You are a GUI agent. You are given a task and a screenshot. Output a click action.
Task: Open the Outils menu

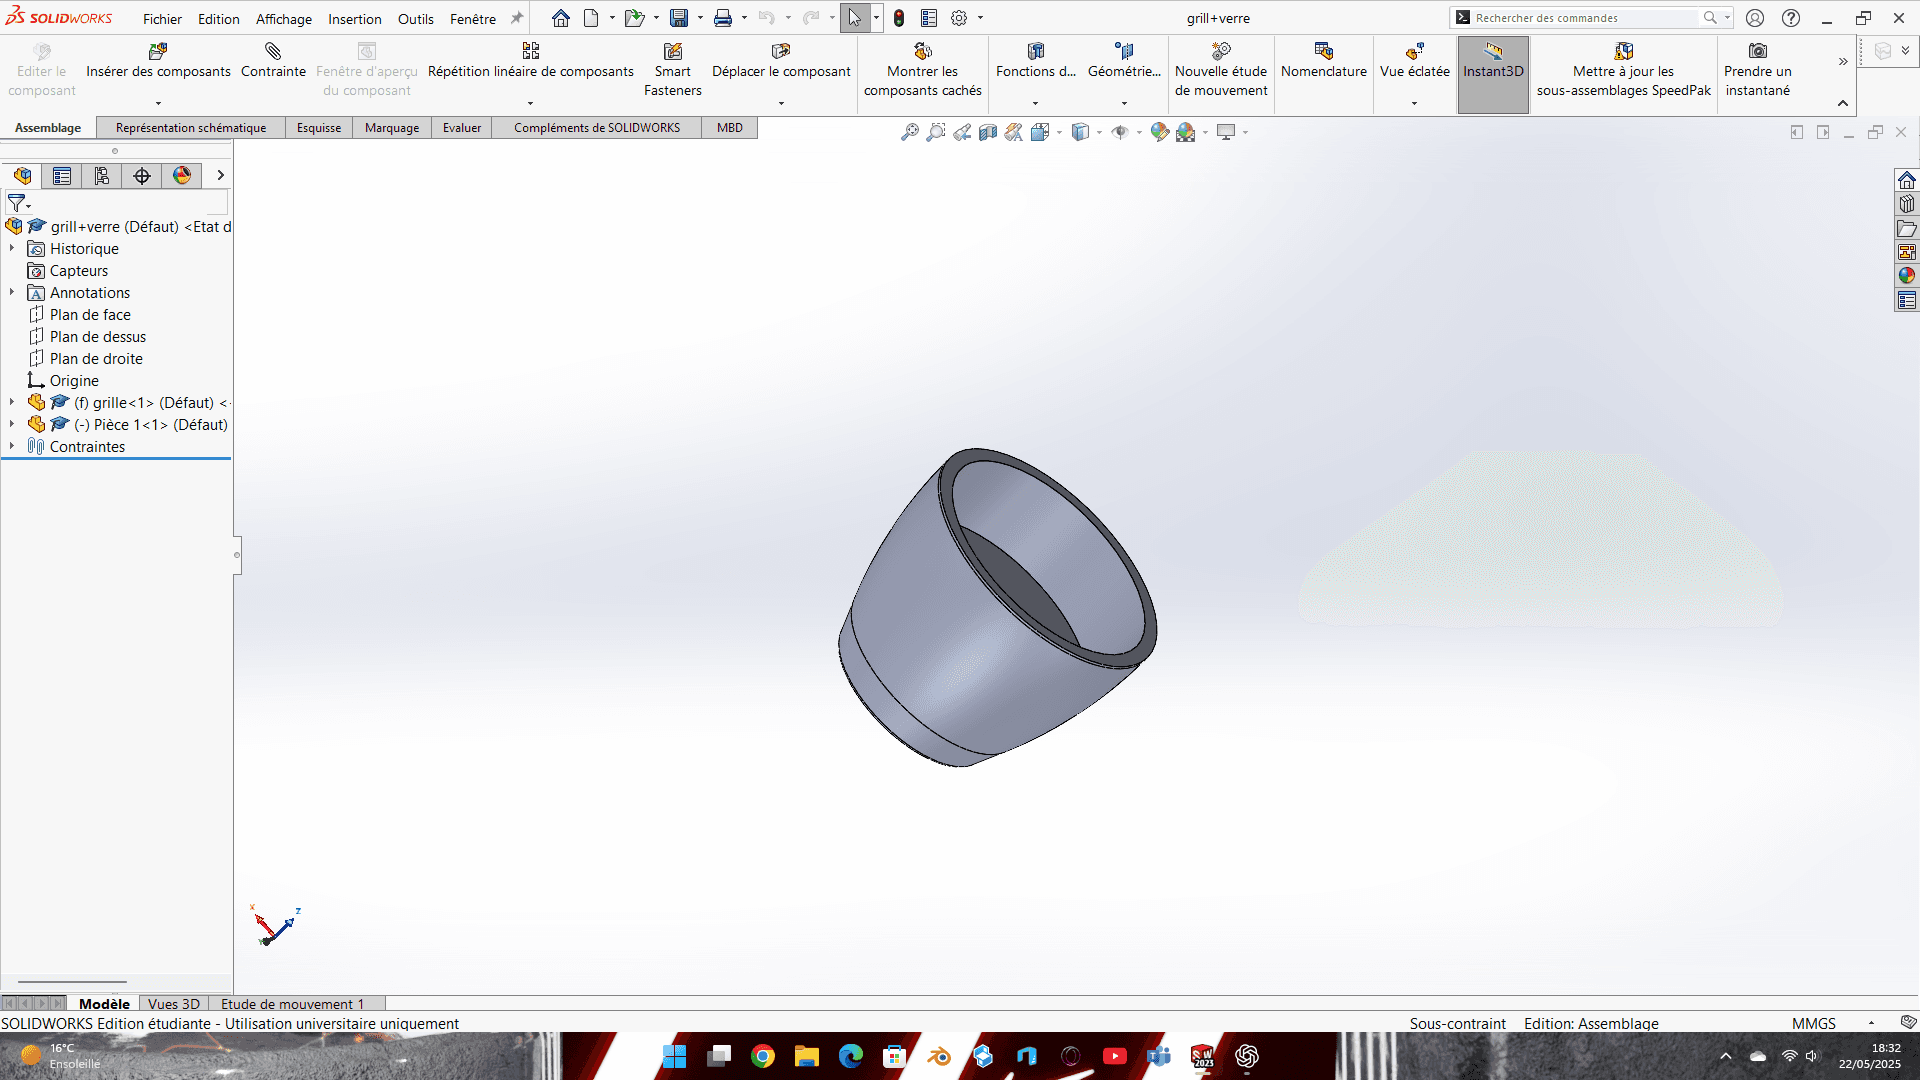[416, 19]
